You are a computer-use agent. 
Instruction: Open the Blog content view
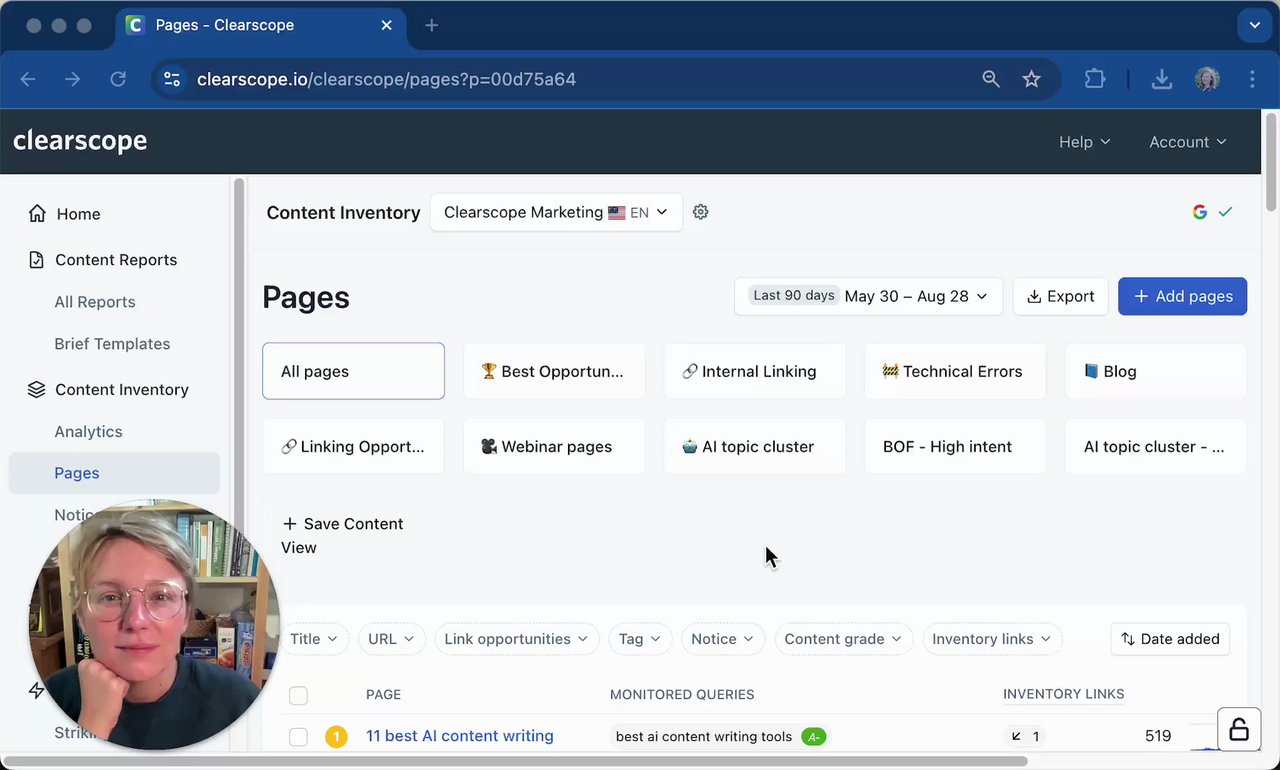click(1156, 371)
